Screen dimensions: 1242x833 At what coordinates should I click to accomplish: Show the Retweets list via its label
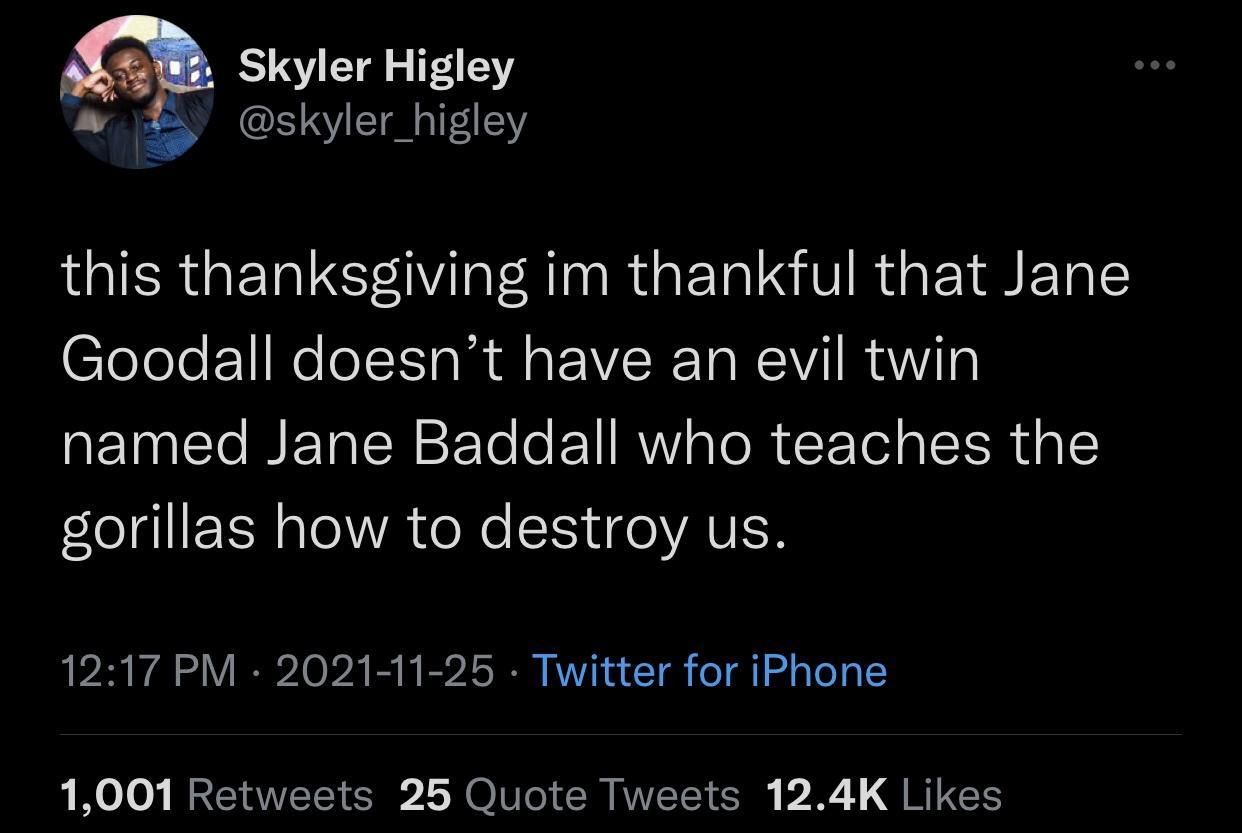click(x=280, y=796)
